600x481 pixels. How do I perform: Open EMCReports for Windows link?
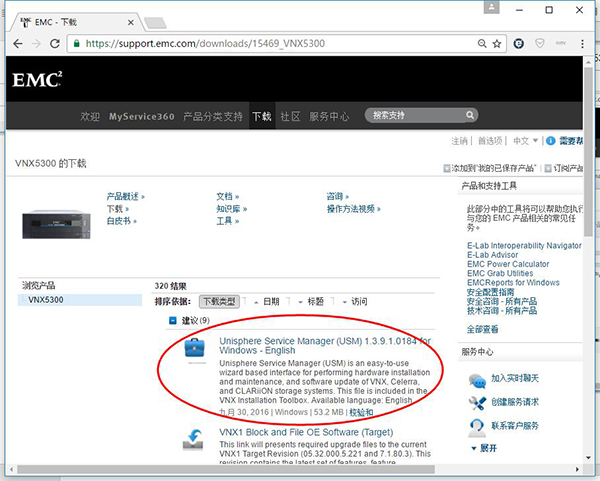pos(513,282)
